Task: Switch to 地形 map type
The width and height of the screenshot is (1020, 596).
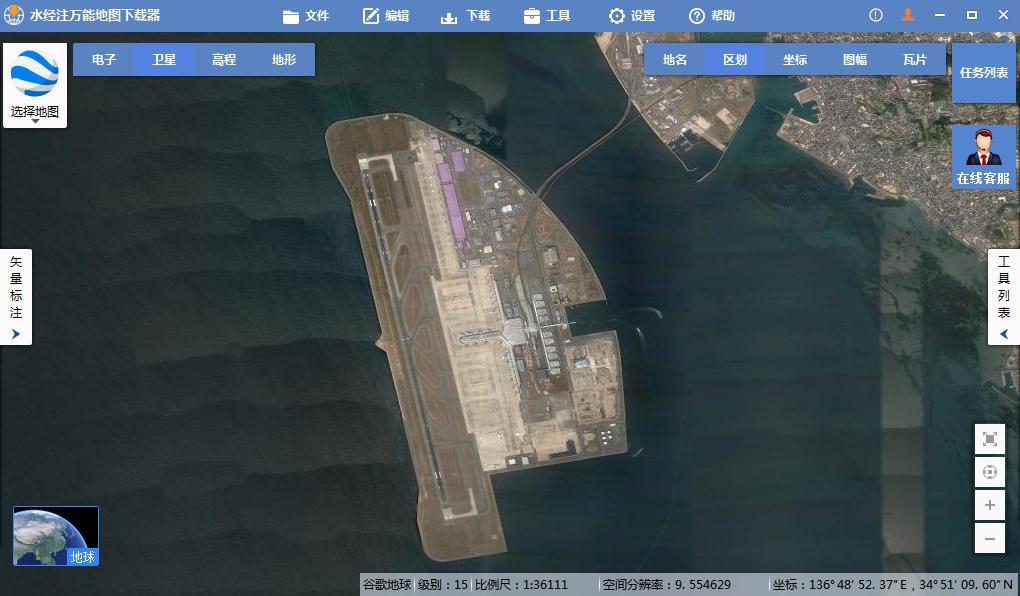Action: (284, 60)
